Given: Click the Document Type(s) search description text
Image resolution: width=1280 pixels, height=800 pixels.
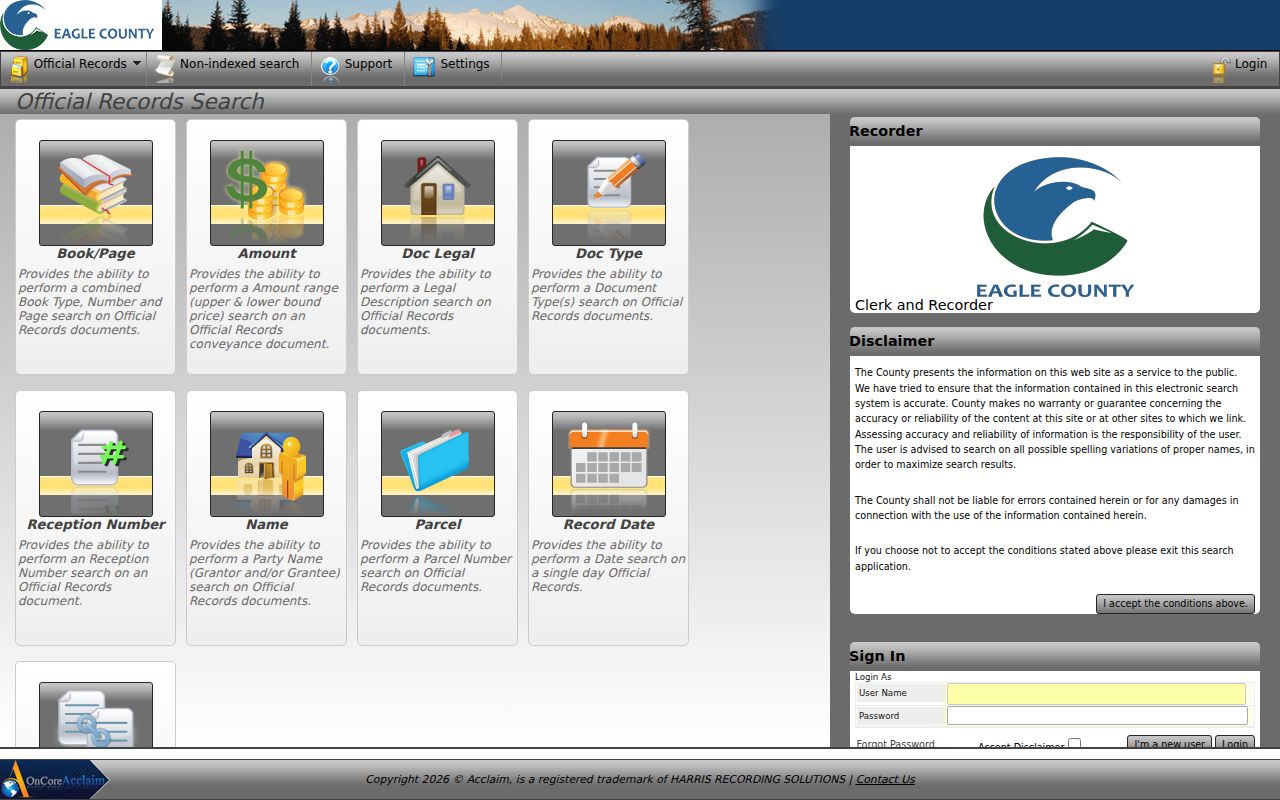Looking at the screenshot, I should 607,295.
